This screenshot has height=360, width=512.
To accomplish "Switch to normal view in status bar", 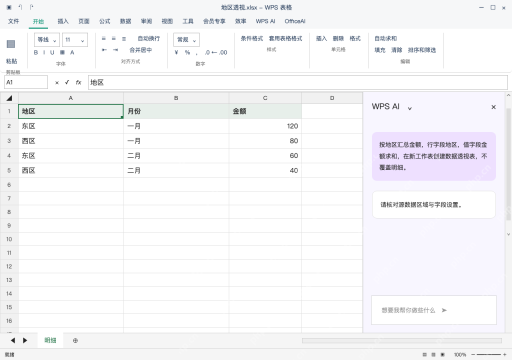I will pos(424,355).
